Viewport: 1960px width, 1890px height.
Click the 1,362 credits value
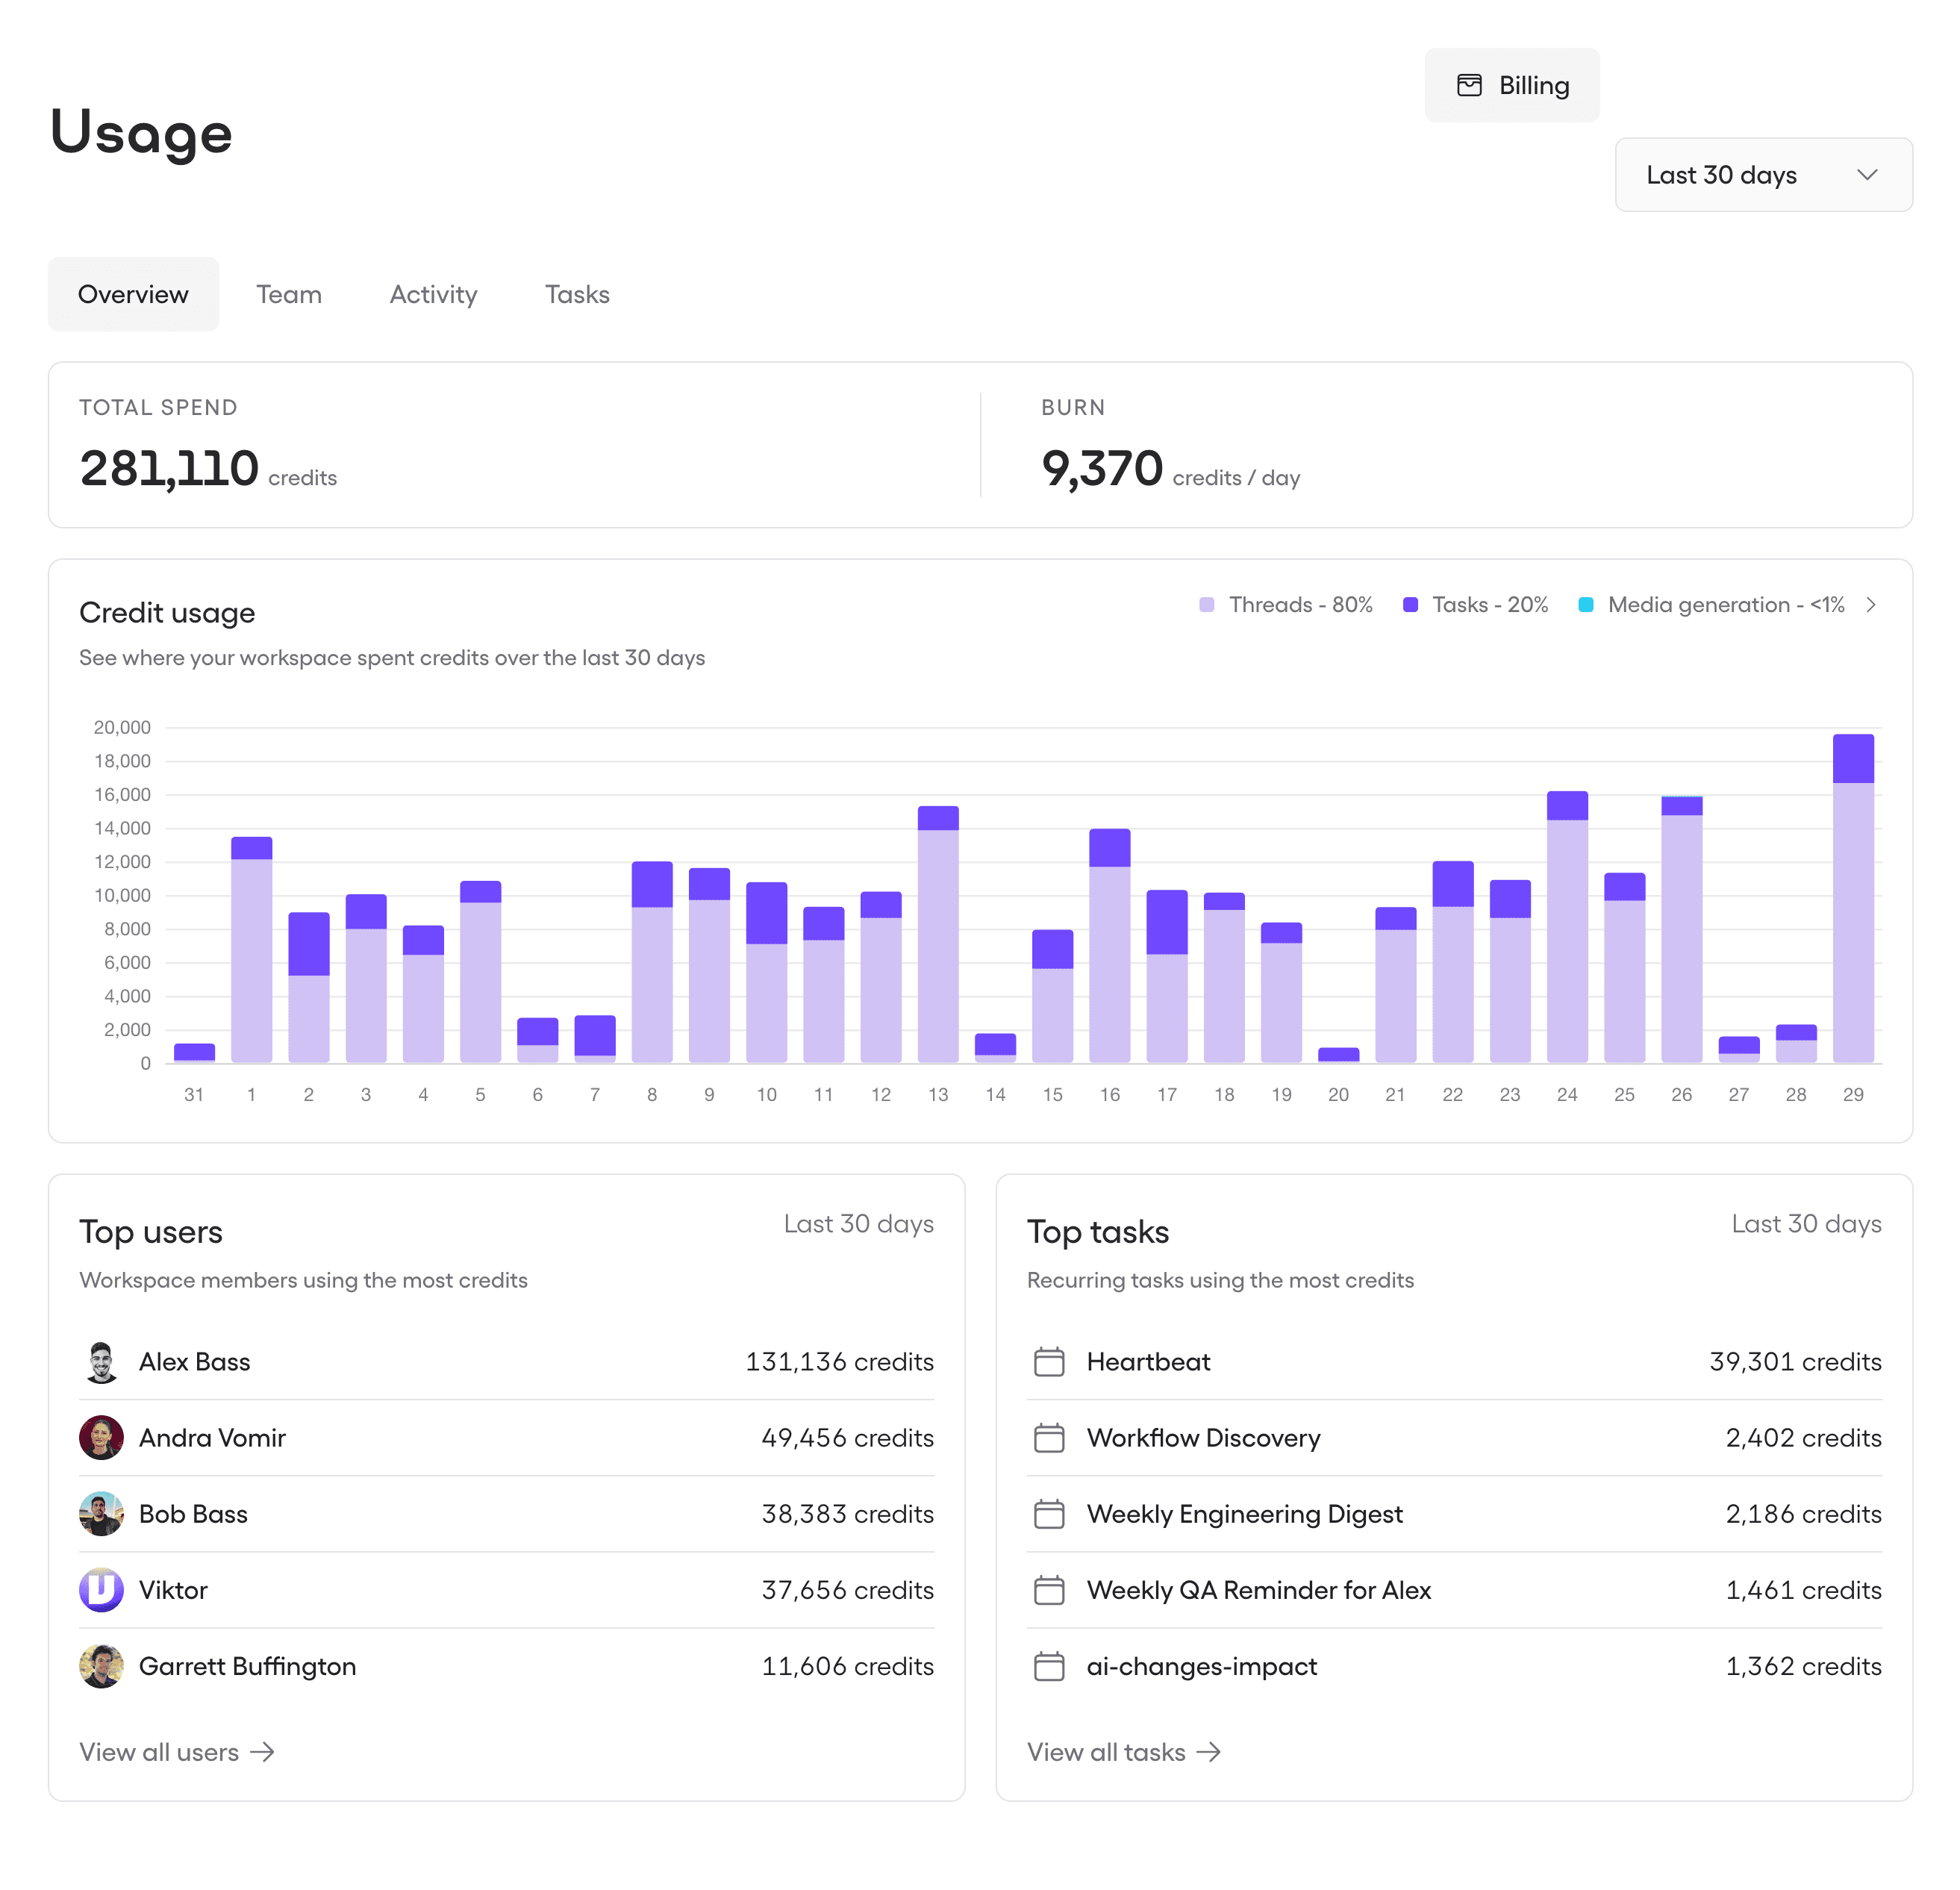click(1803, 1666)
